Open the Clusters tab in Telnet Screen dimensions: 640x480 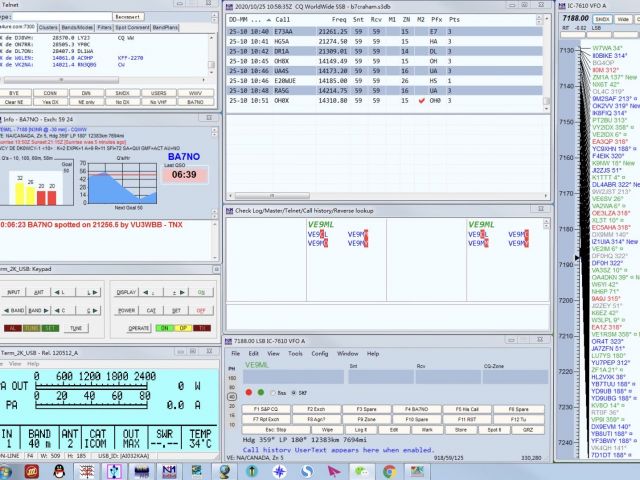click(x=48, y=27)
